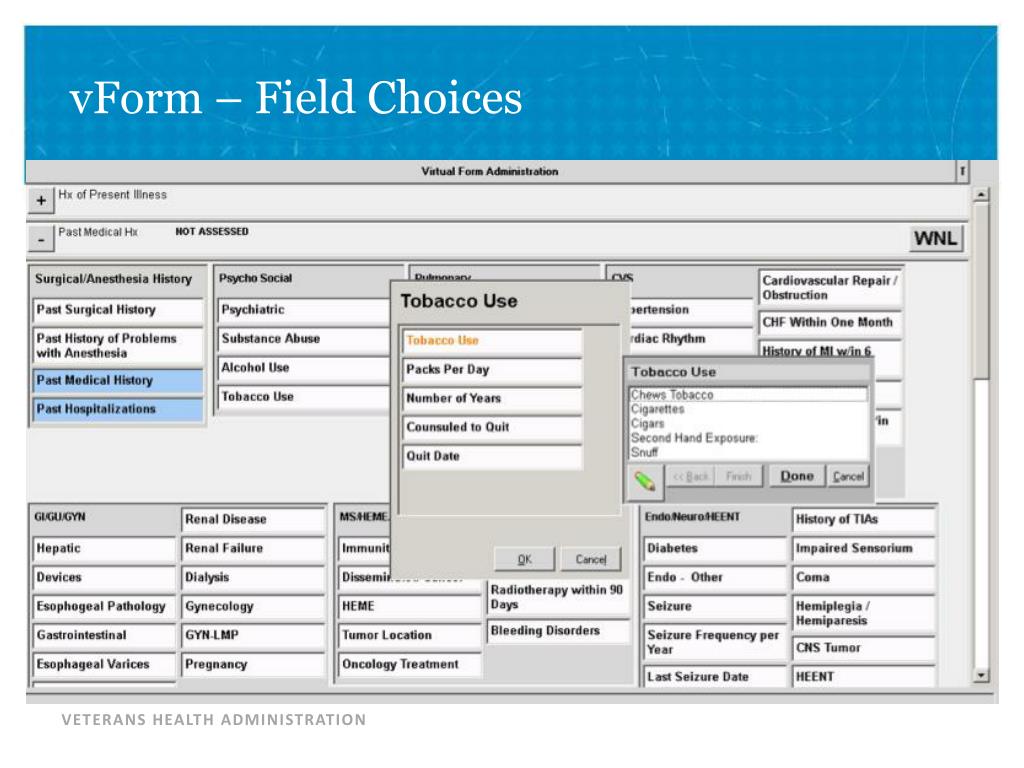Viewport: 1024px width, 768px height.
Task: Open the Substance Abuse item
Action: point(304,339)
